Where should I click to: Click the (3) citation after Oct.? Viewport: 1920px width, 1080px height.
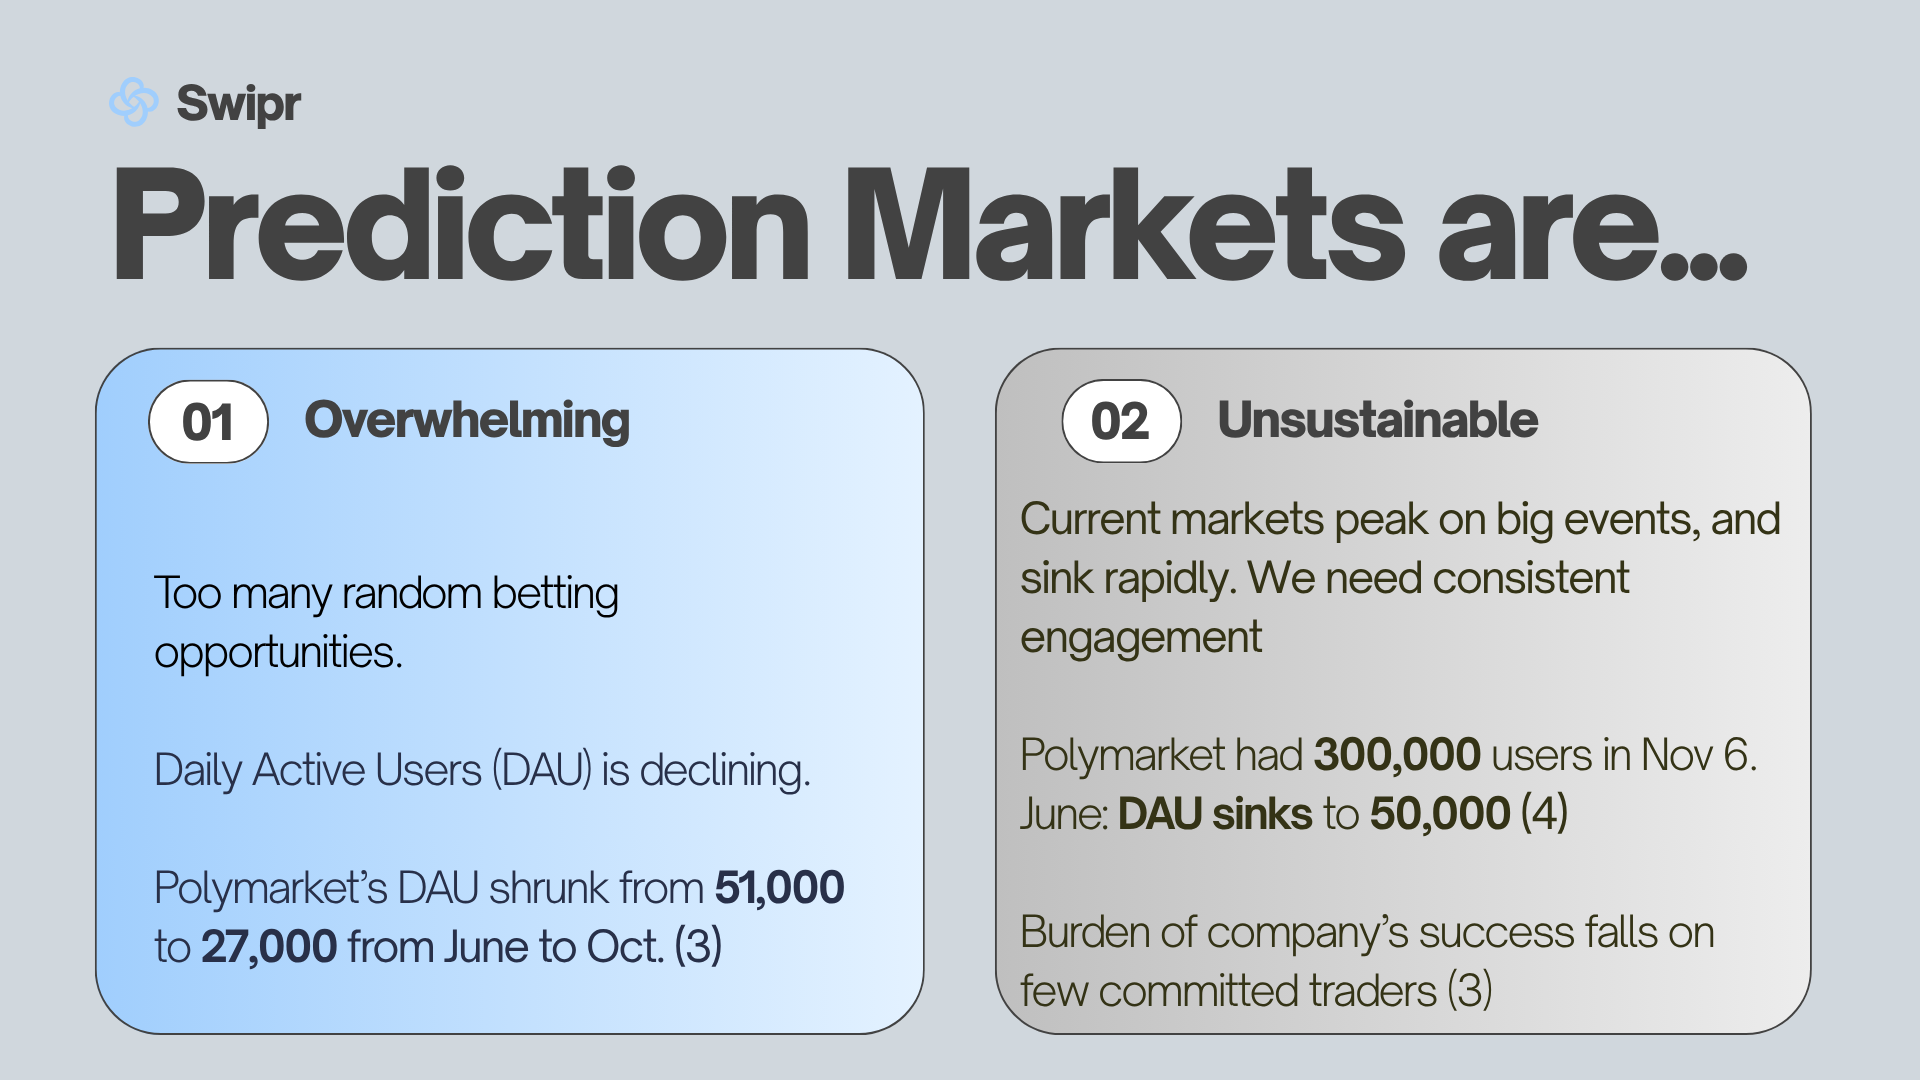[x=698, y=946]
